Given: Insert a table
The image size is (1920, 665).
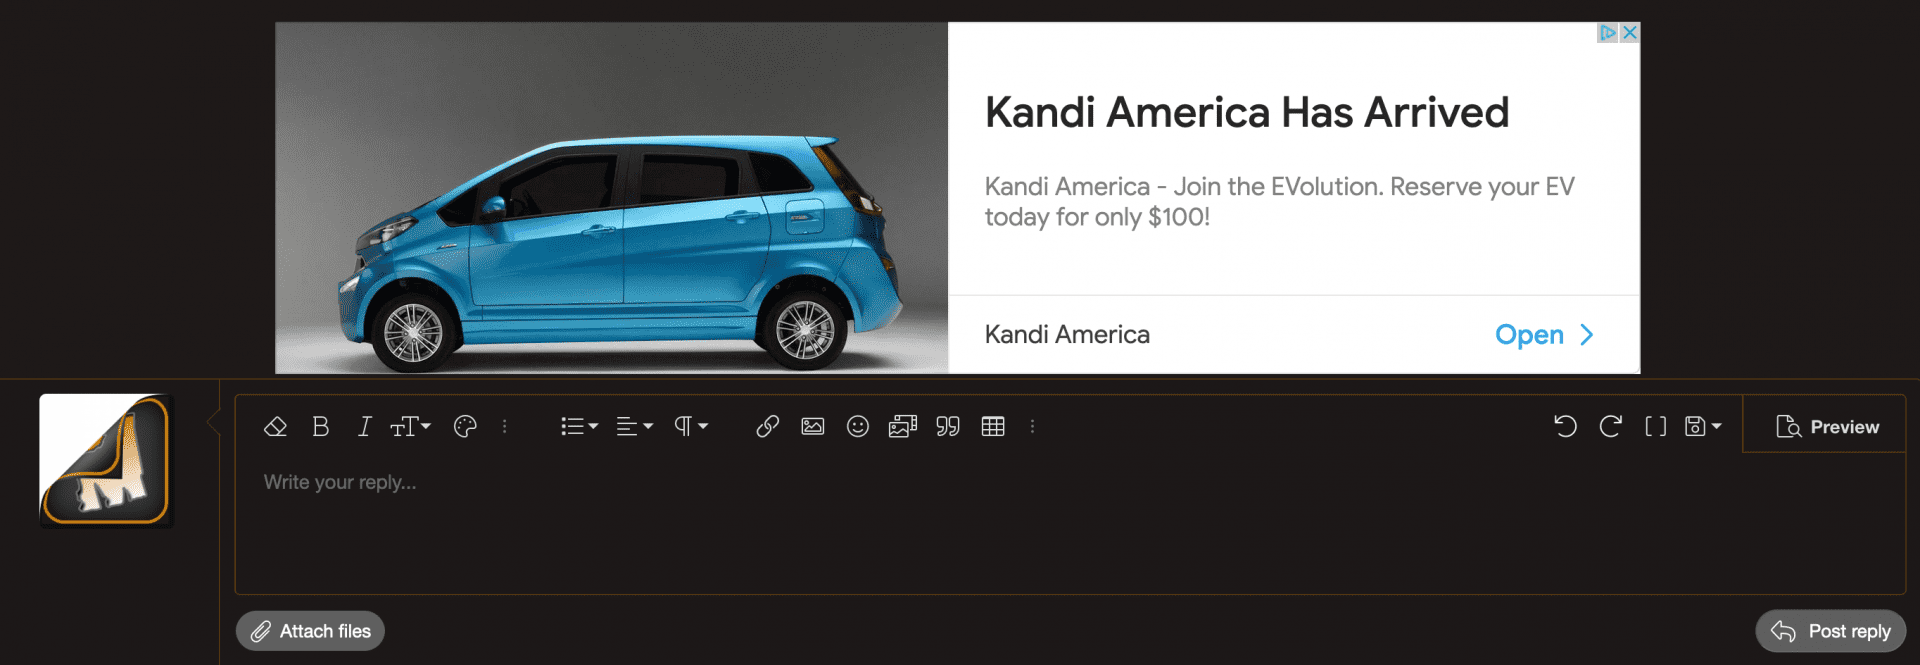Looking at the screenshot, I should tap(993, 427).
